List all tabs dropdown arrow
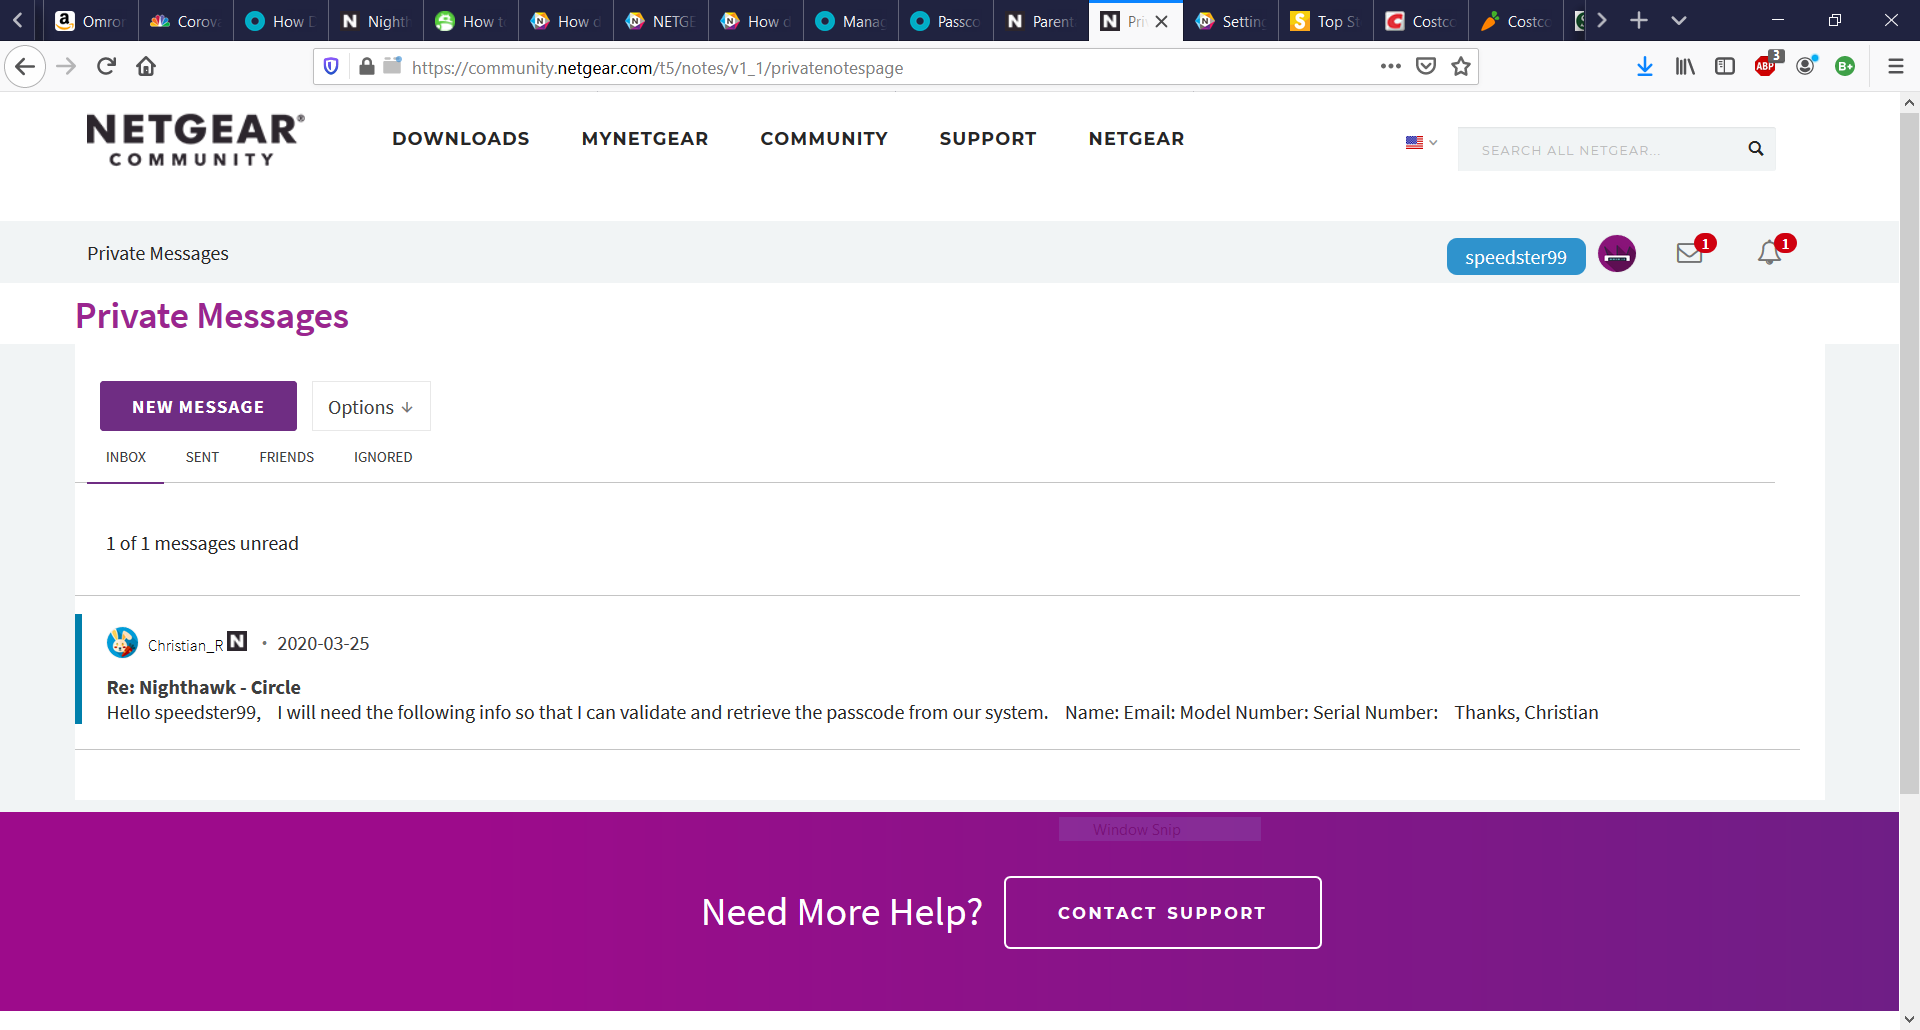Screen dimensions: 1920x1030 click(x=1679, y=20)
